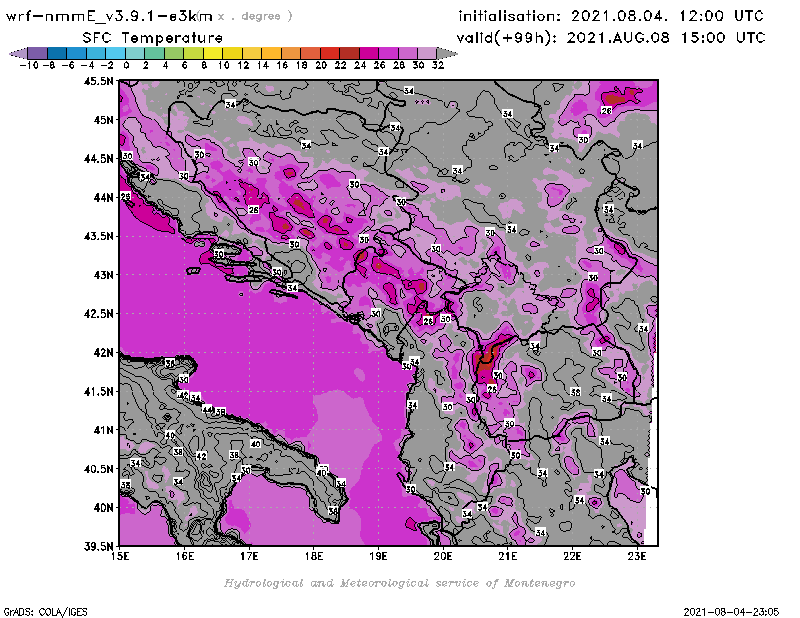The width and height of the screenshot is (800, 618).
Task: Click the color bar swatch between -10 and -8
Action: [38, 53]
